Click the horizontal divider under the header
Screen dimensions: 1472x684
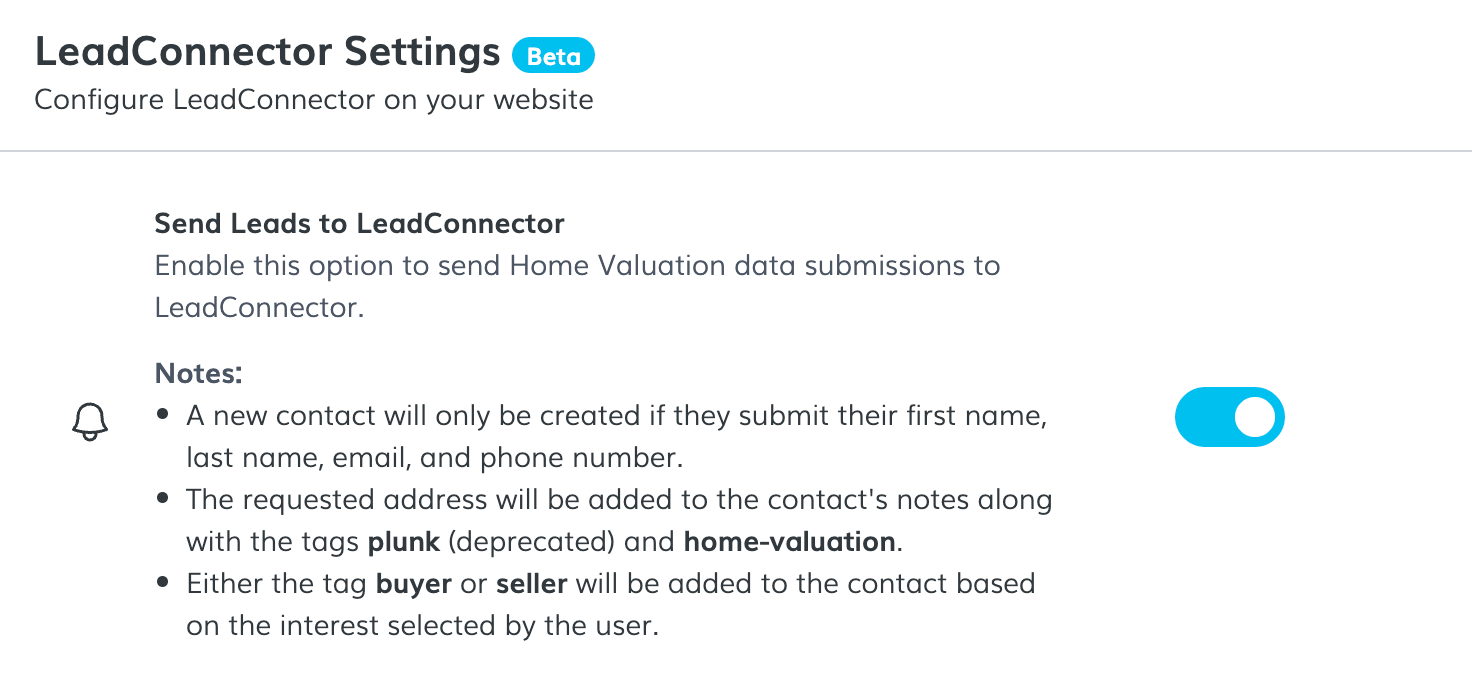736,151
